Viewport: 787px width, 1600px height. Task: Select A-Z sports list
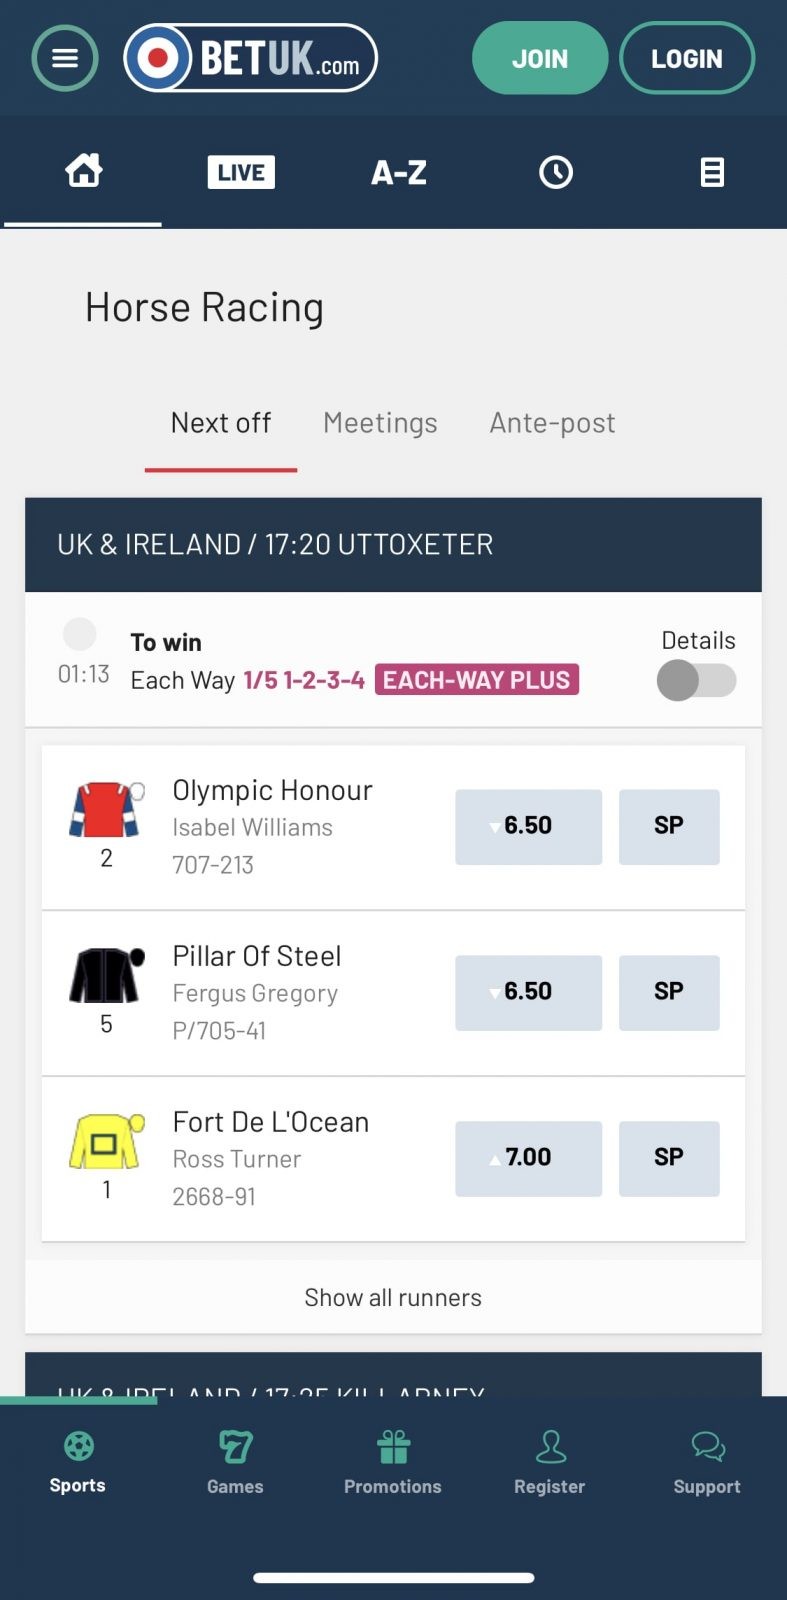click(x=399, y=172)
